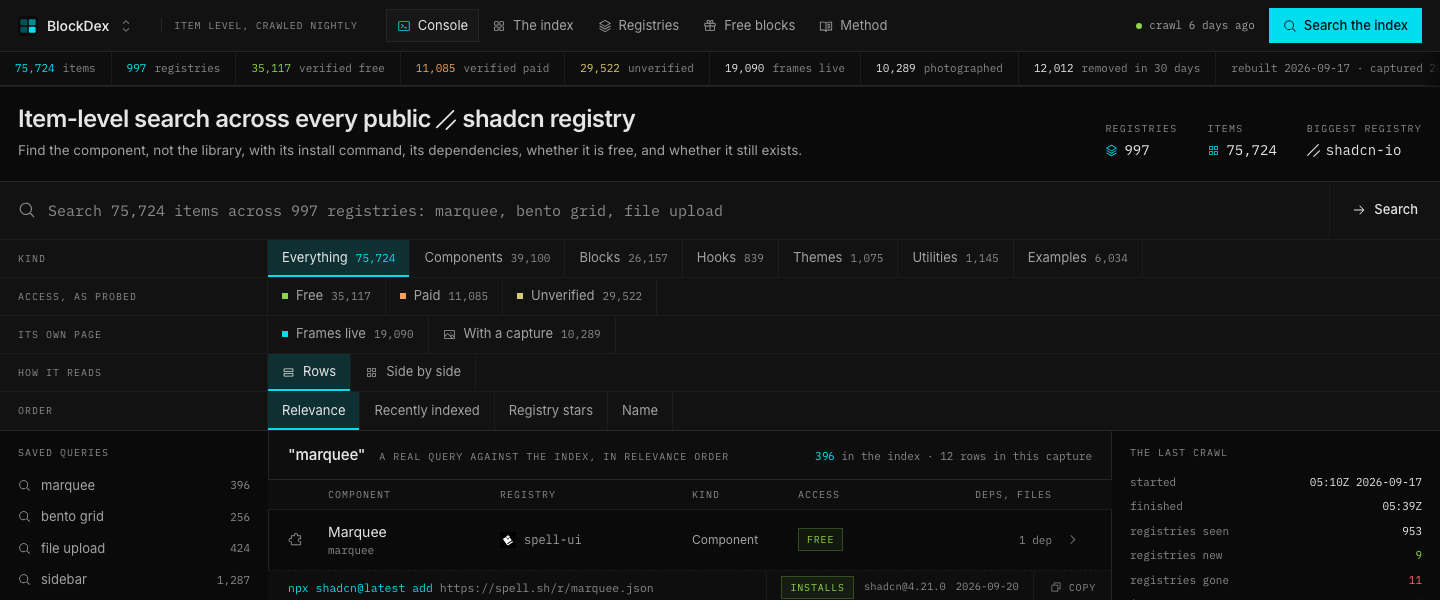Click the 11,085 verified paid stat
The height and width of the screenshot is (600, 1440).
pyautogui.click(x=482, y=68)
